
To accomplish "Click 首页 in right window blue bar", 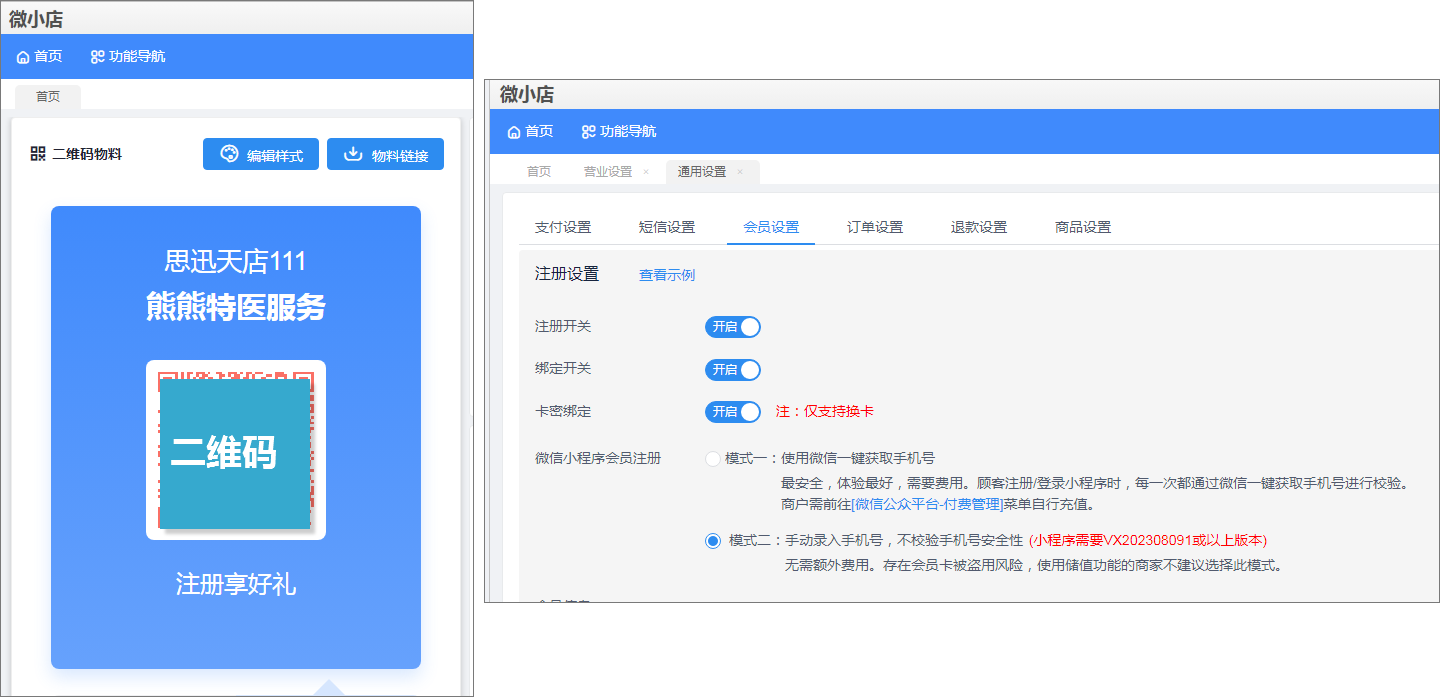I will pyautogui.click(x=539, y=132).
